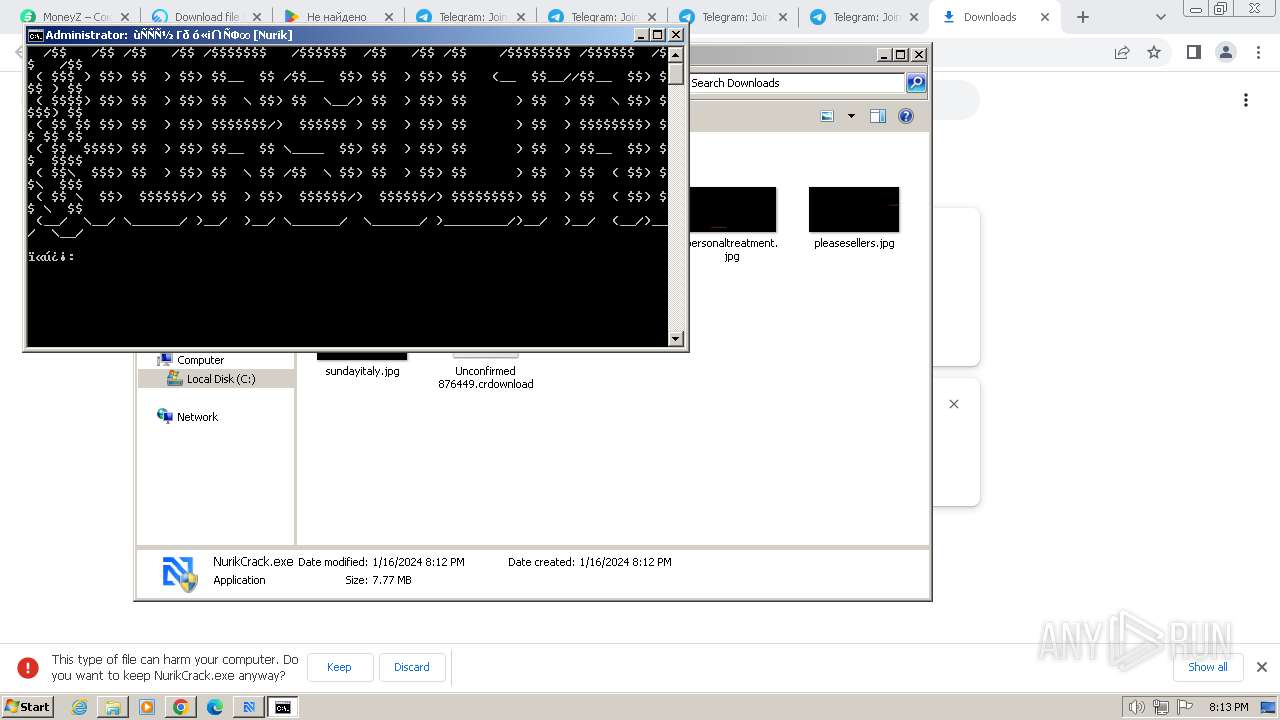
Task: Open the network tray icon
Action: click(1160, 707)
